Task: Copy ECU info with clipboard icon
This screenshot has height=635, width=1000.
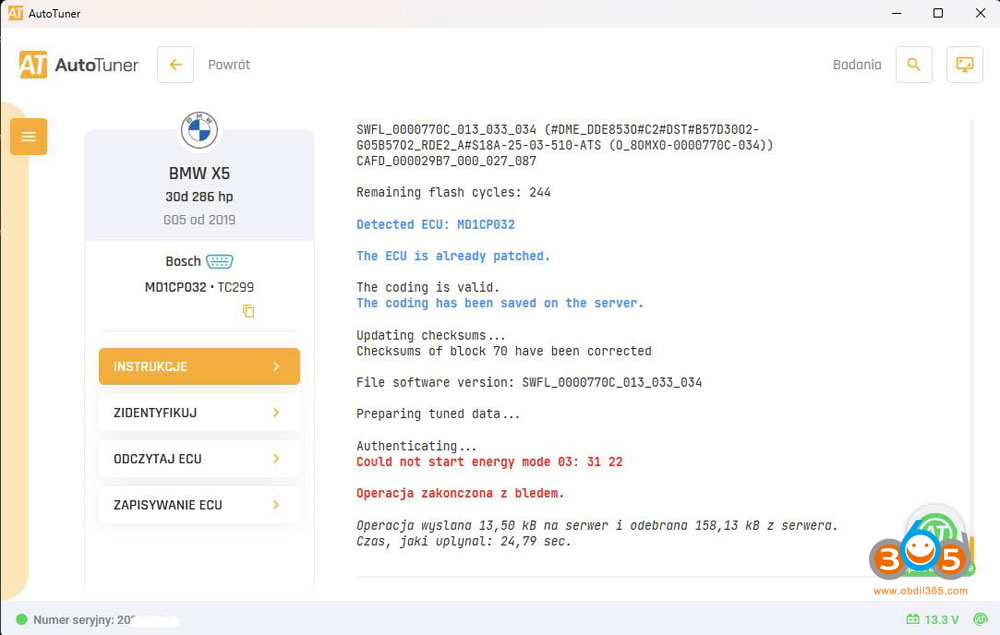Action: (x=248, y=311)
